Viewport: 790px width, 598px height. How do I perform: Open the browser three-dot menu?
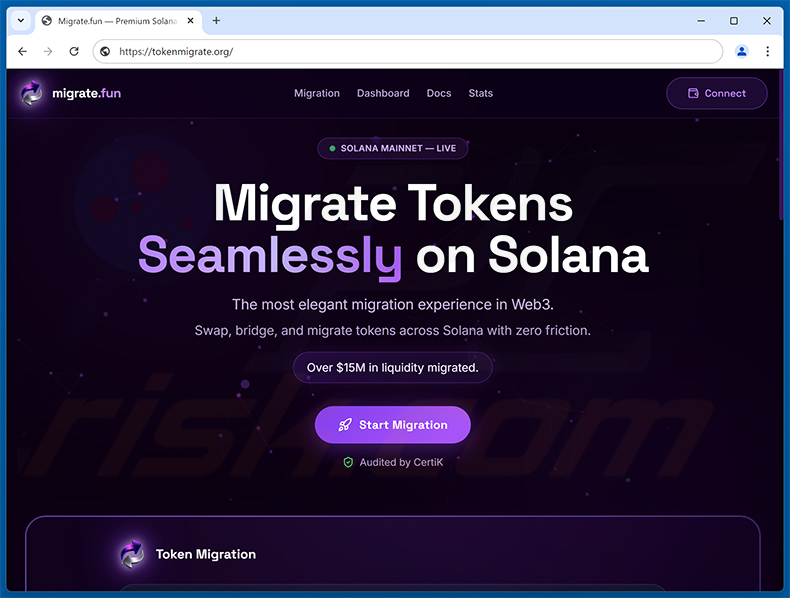[767, 51]
